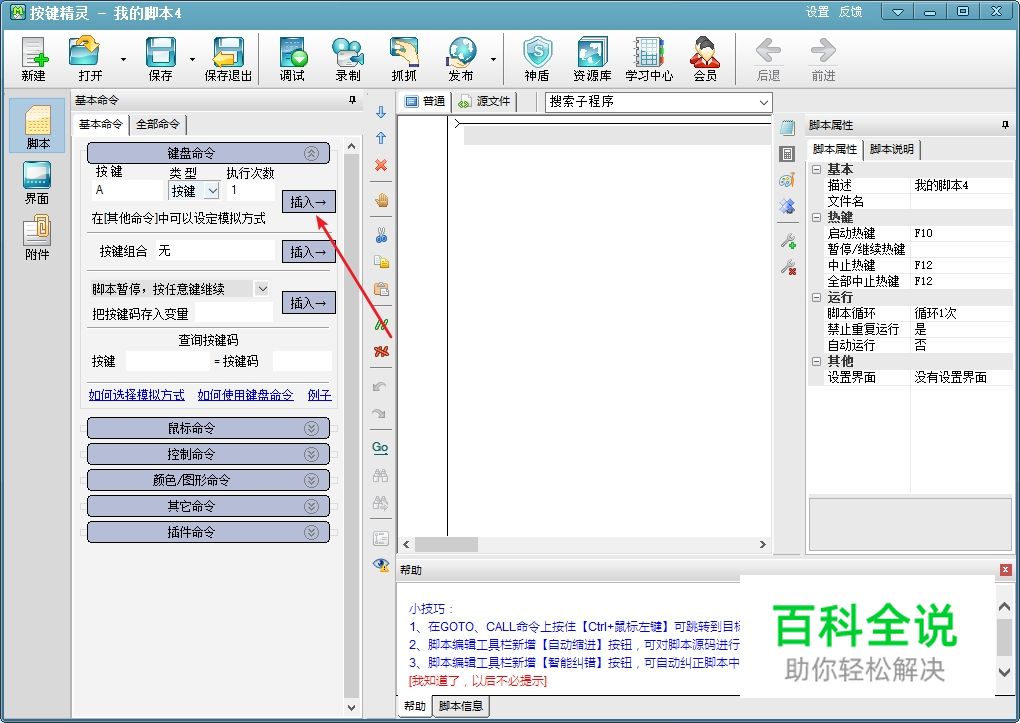The height and width of the screenshot is (723, 1020).
Task: Select the 脚本 sidebar icon
Action: coord(38,126)
